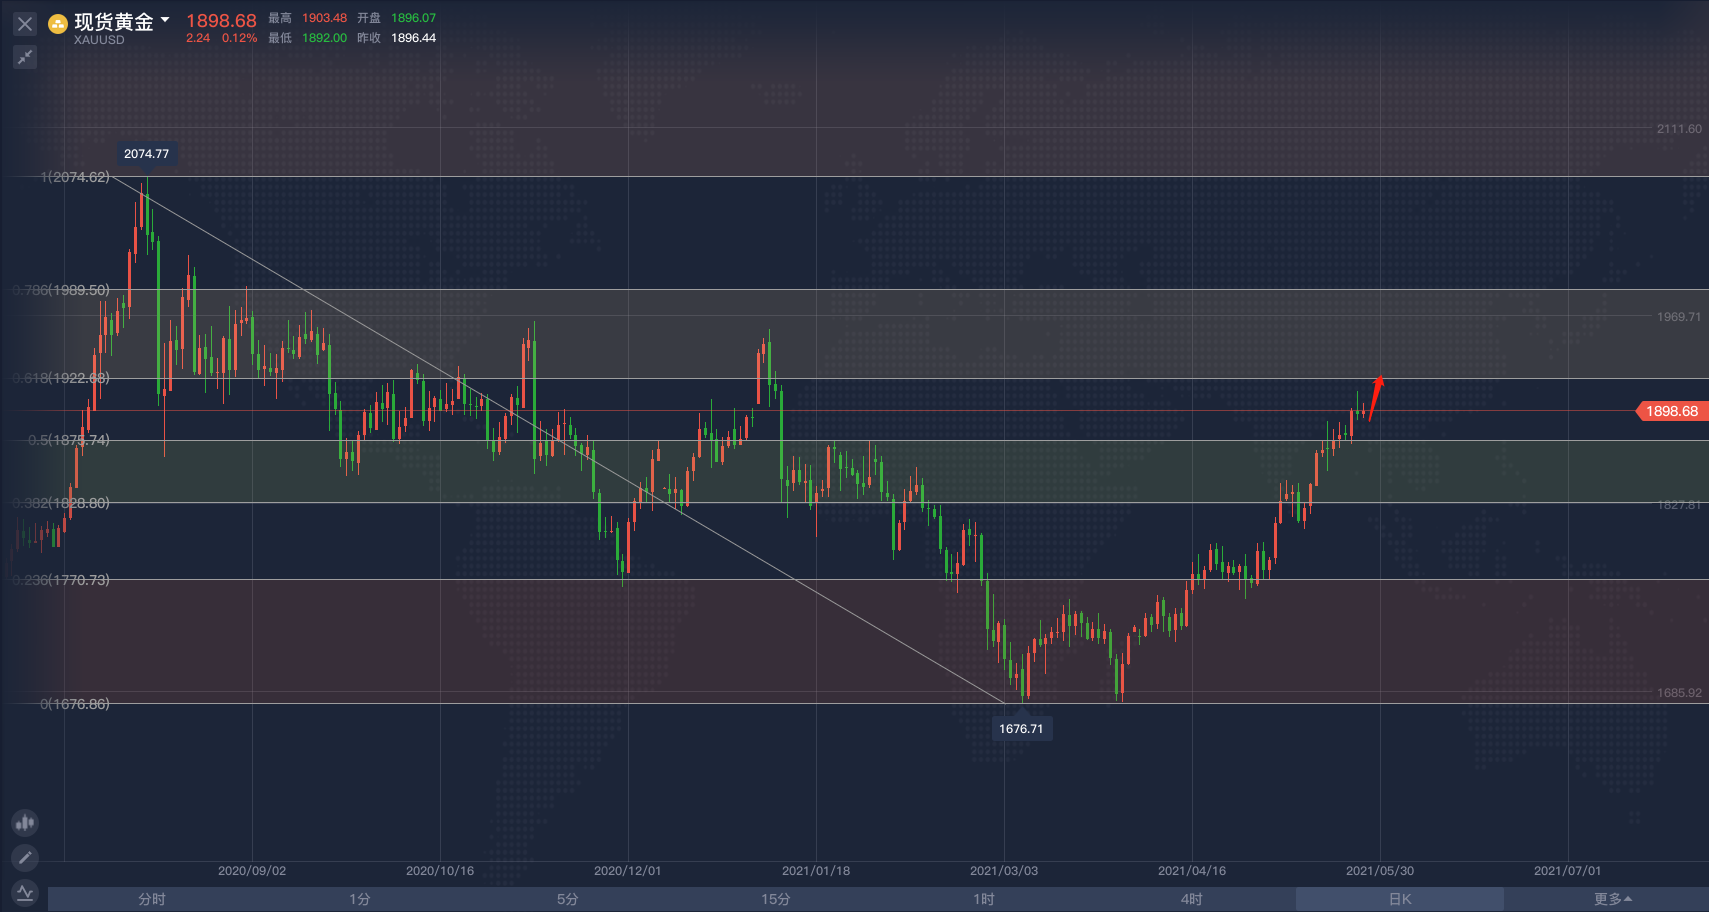Image resolution: width=1709 pixels, height=912 pixels.
Task: Click the 最低 value 1892.00
Action: pyautogui.click(x=324, y=38)
